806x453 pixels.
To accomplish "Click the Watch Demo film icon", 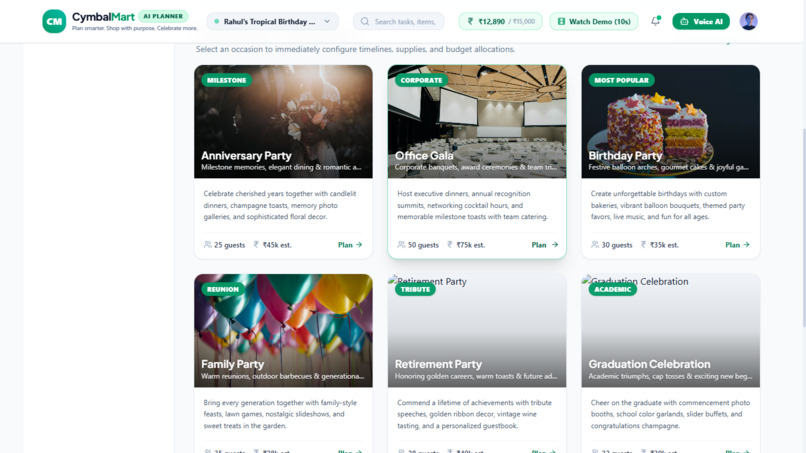I will [x=561, y=22].
